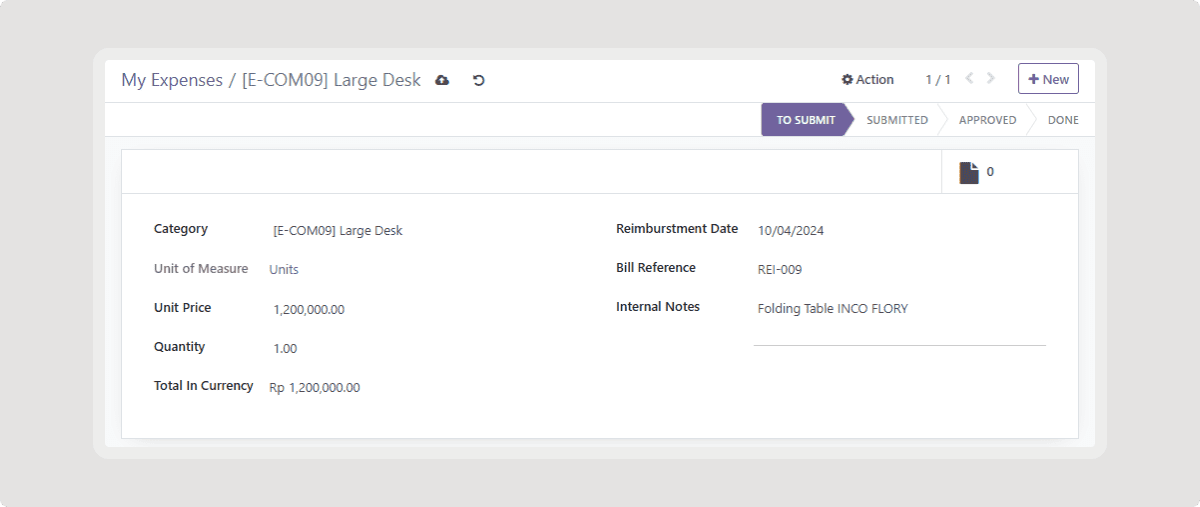1200x507 pixels.
Task: Click the discard changes undo icon
Action: [x=479, y=80]
